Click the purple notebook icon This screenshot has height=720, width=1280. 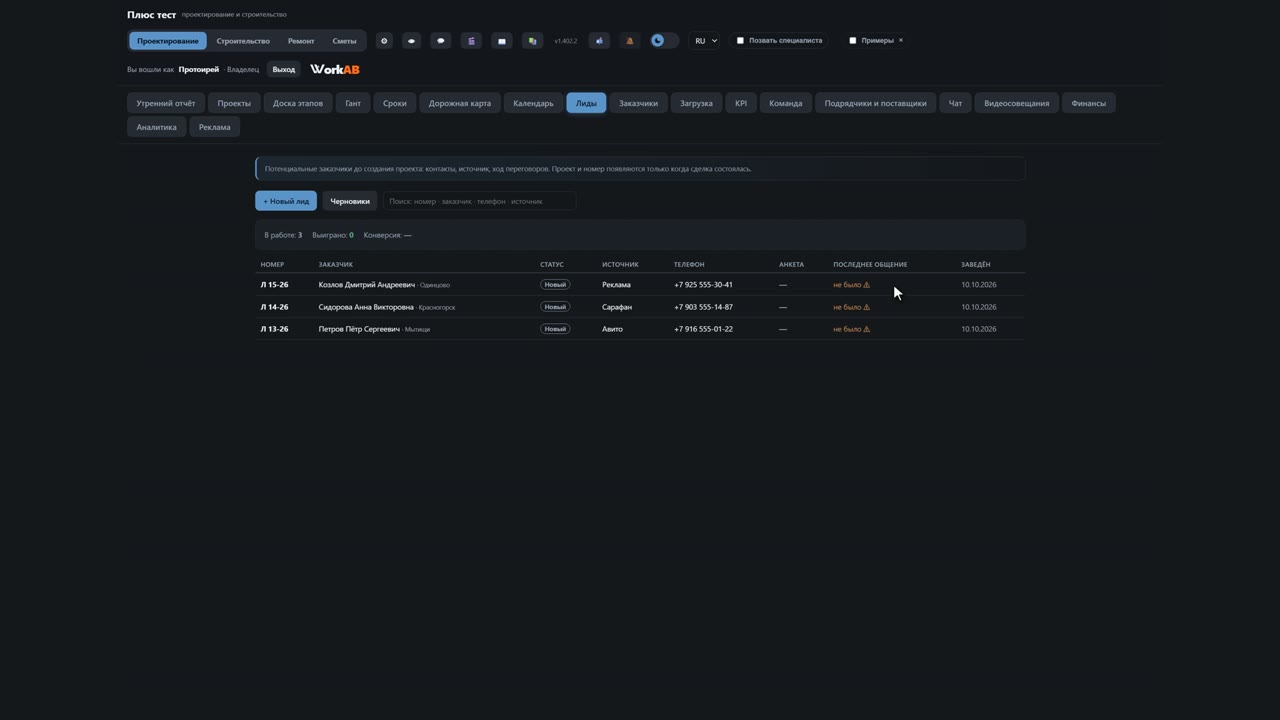(x=471, y=41)
